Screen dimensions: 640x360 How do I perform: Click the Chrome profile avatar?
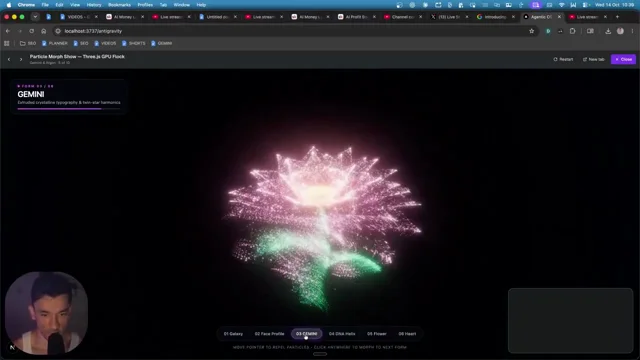coord(620,31)
